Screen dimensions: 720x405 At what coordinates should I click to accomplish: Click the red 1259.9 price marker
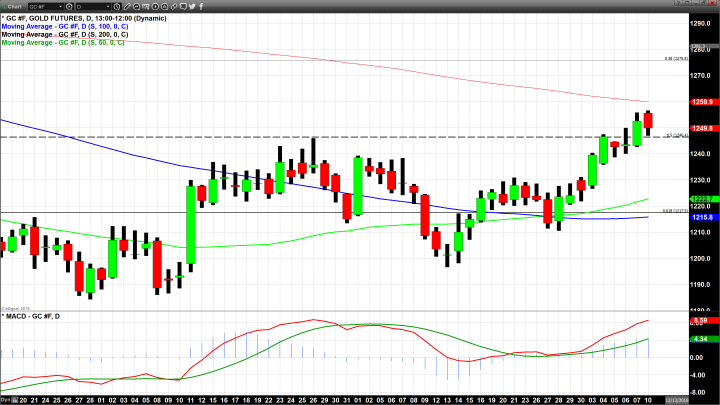(703, 102)
